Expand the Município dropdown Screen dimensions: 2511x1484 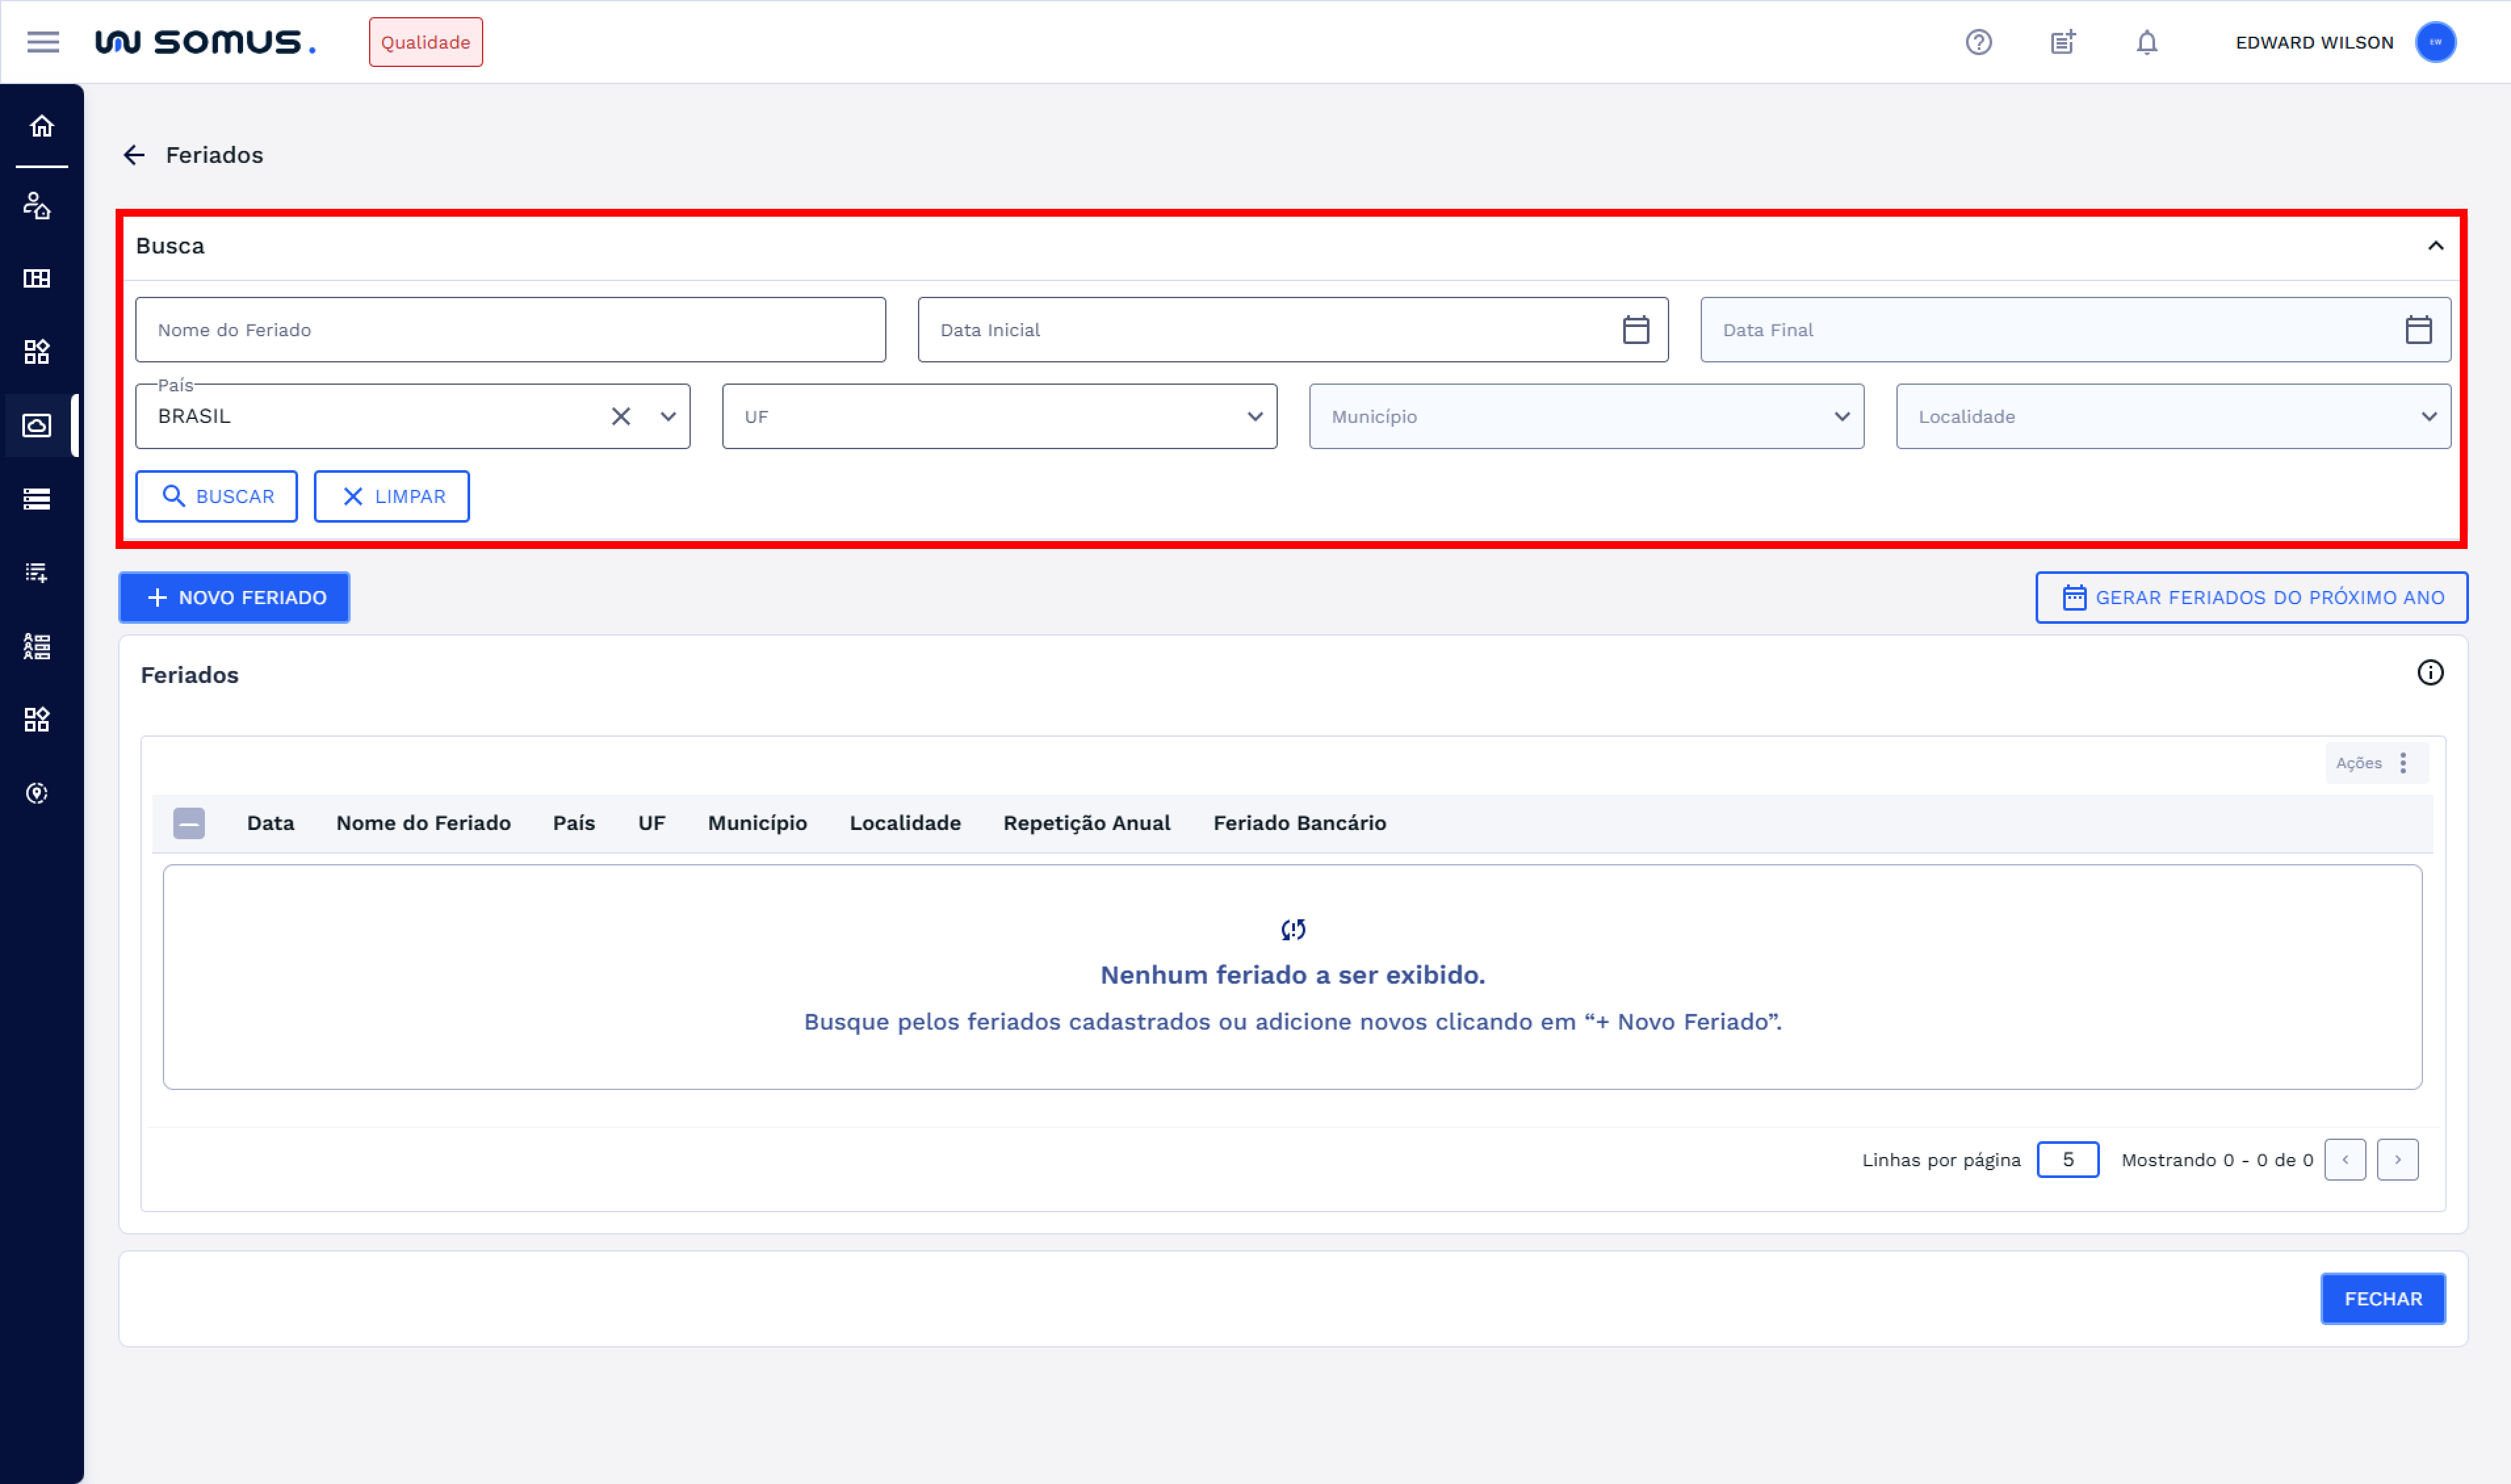click(x=1840, y=416)
